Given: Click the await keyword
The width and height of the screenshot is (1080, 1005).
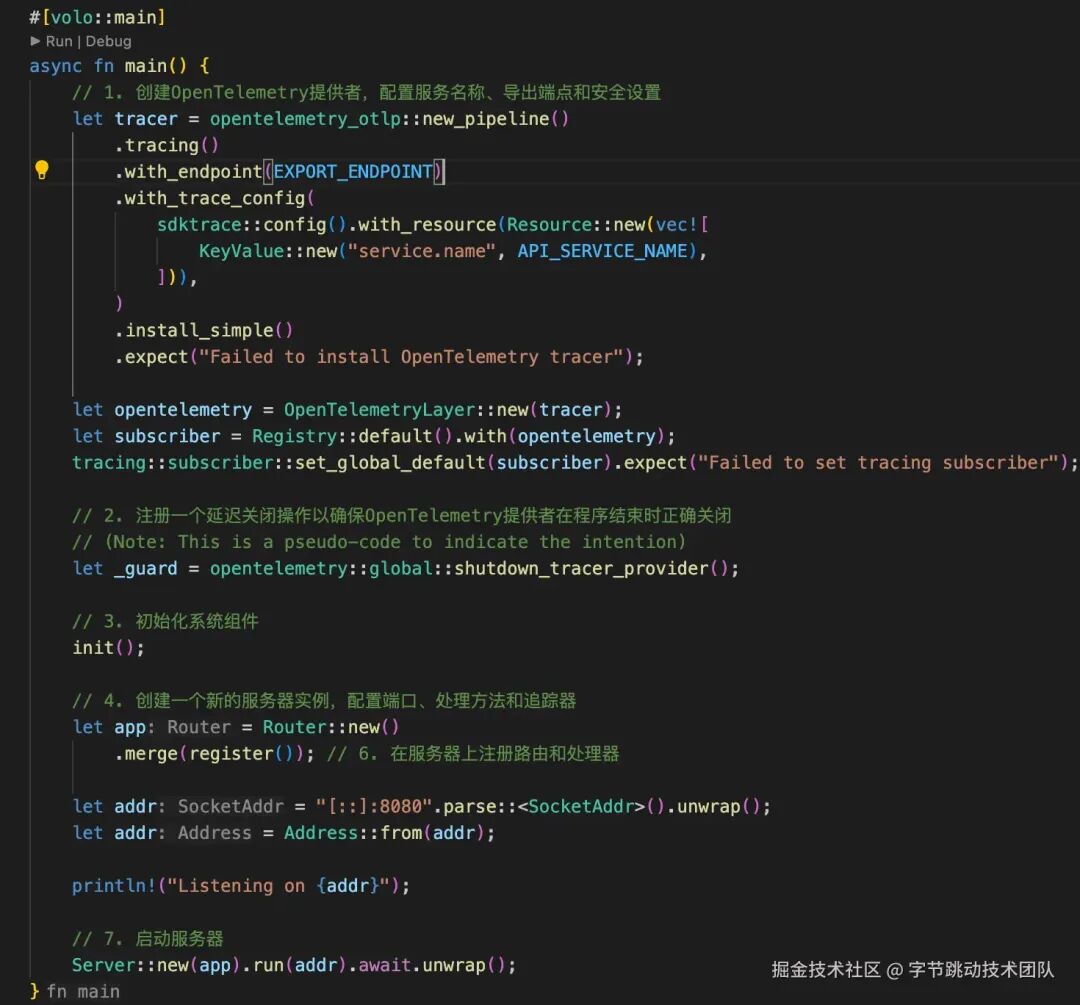Looking at the screenshot, I should click(x=385, y=965).
